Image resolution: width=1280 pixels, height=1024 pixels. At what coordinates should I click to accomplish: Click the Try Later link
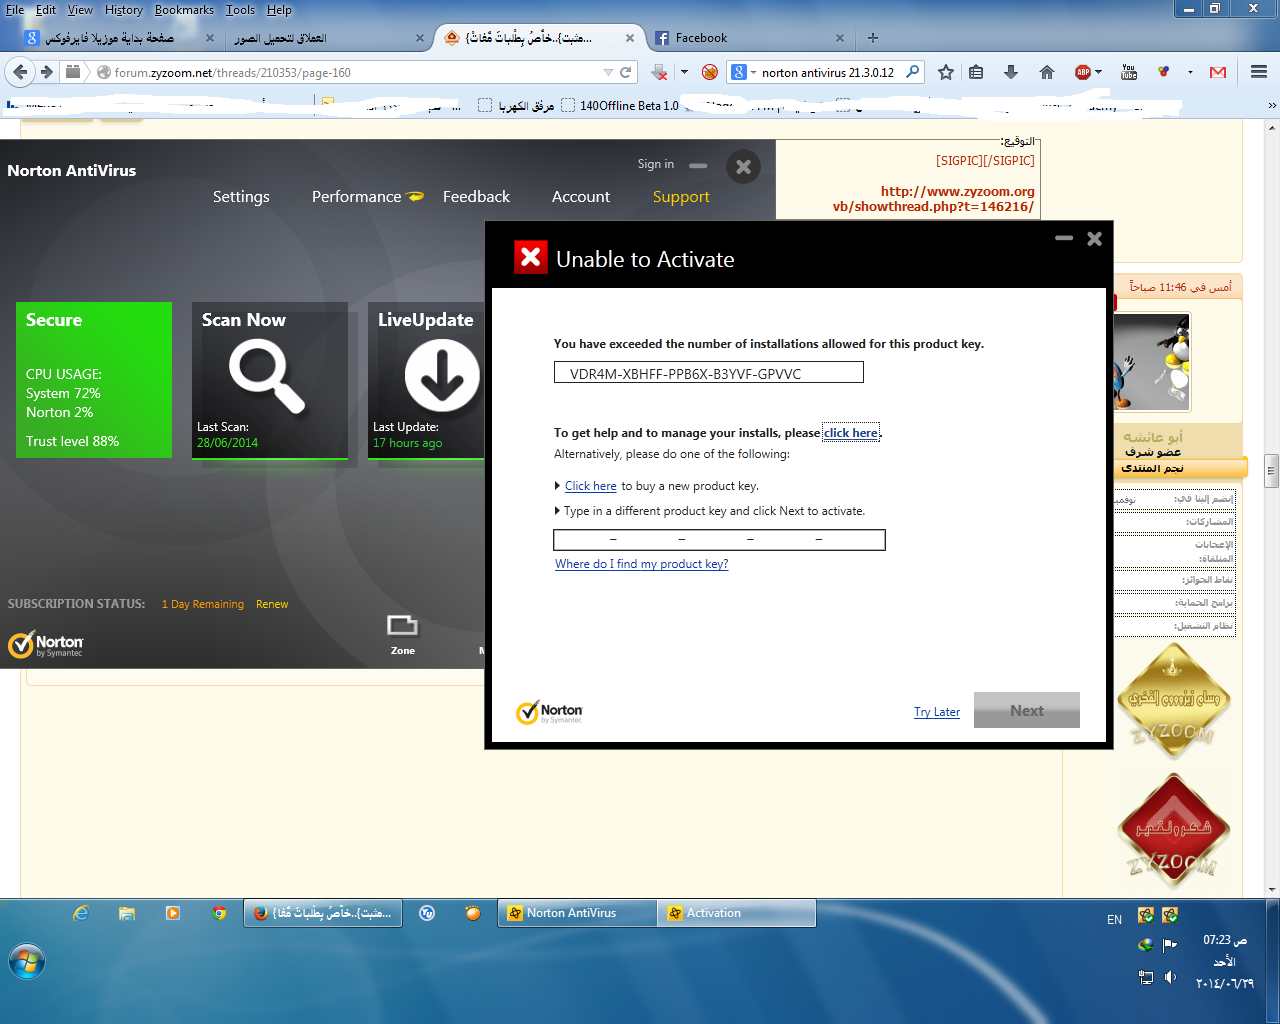pyautogui.click(x=937, y=712)
